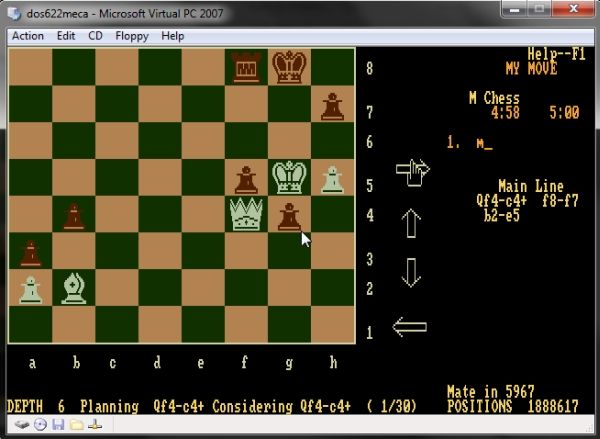The image size is (600, 439).
Task: Click the Mate in 5967 text
Action: [491, 392]
